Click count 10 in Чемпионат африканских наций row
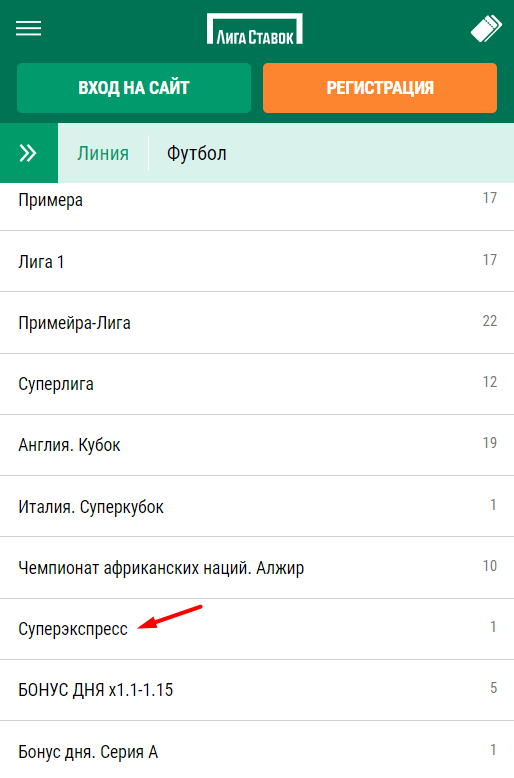The width and height of the screenshot is (514, 778). [x=490, y=566]
